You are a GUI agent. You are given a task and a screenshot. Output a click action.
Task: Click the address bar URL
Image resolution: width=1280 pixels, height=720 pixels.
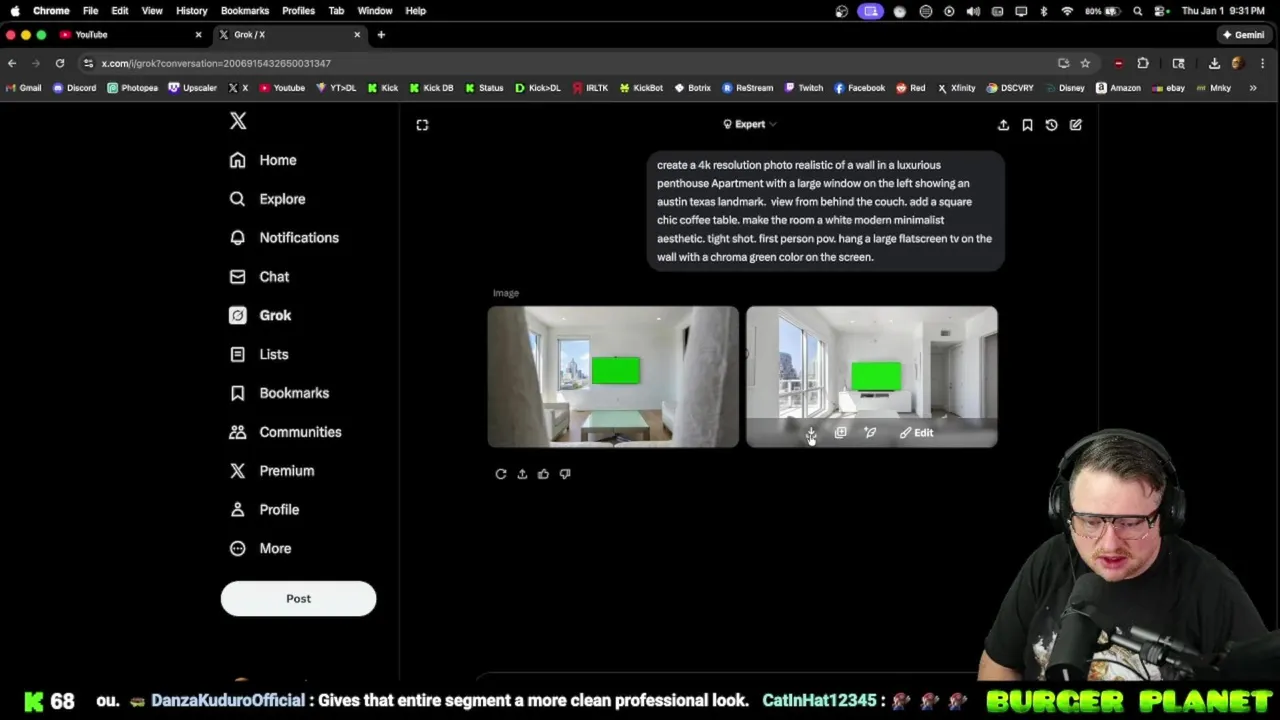coord(216,63)
